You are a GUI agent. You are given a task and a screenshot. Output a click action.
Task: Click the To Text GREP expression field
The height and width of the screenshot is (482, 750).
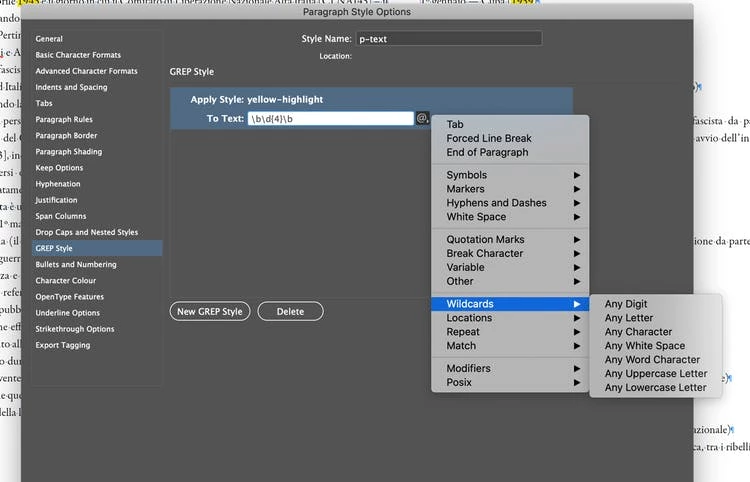click(x=331, y=119)
